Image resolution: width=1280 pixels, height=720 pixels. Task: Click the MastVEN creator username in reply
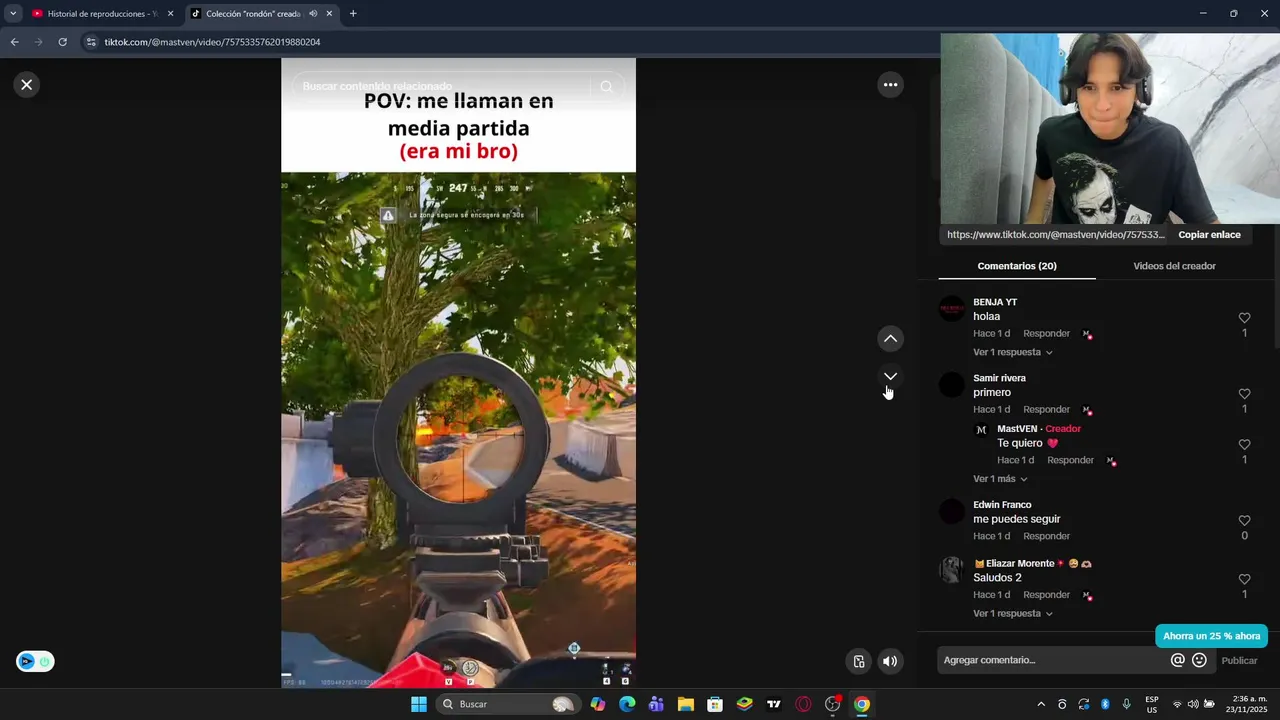click(x=1015, y=429)
